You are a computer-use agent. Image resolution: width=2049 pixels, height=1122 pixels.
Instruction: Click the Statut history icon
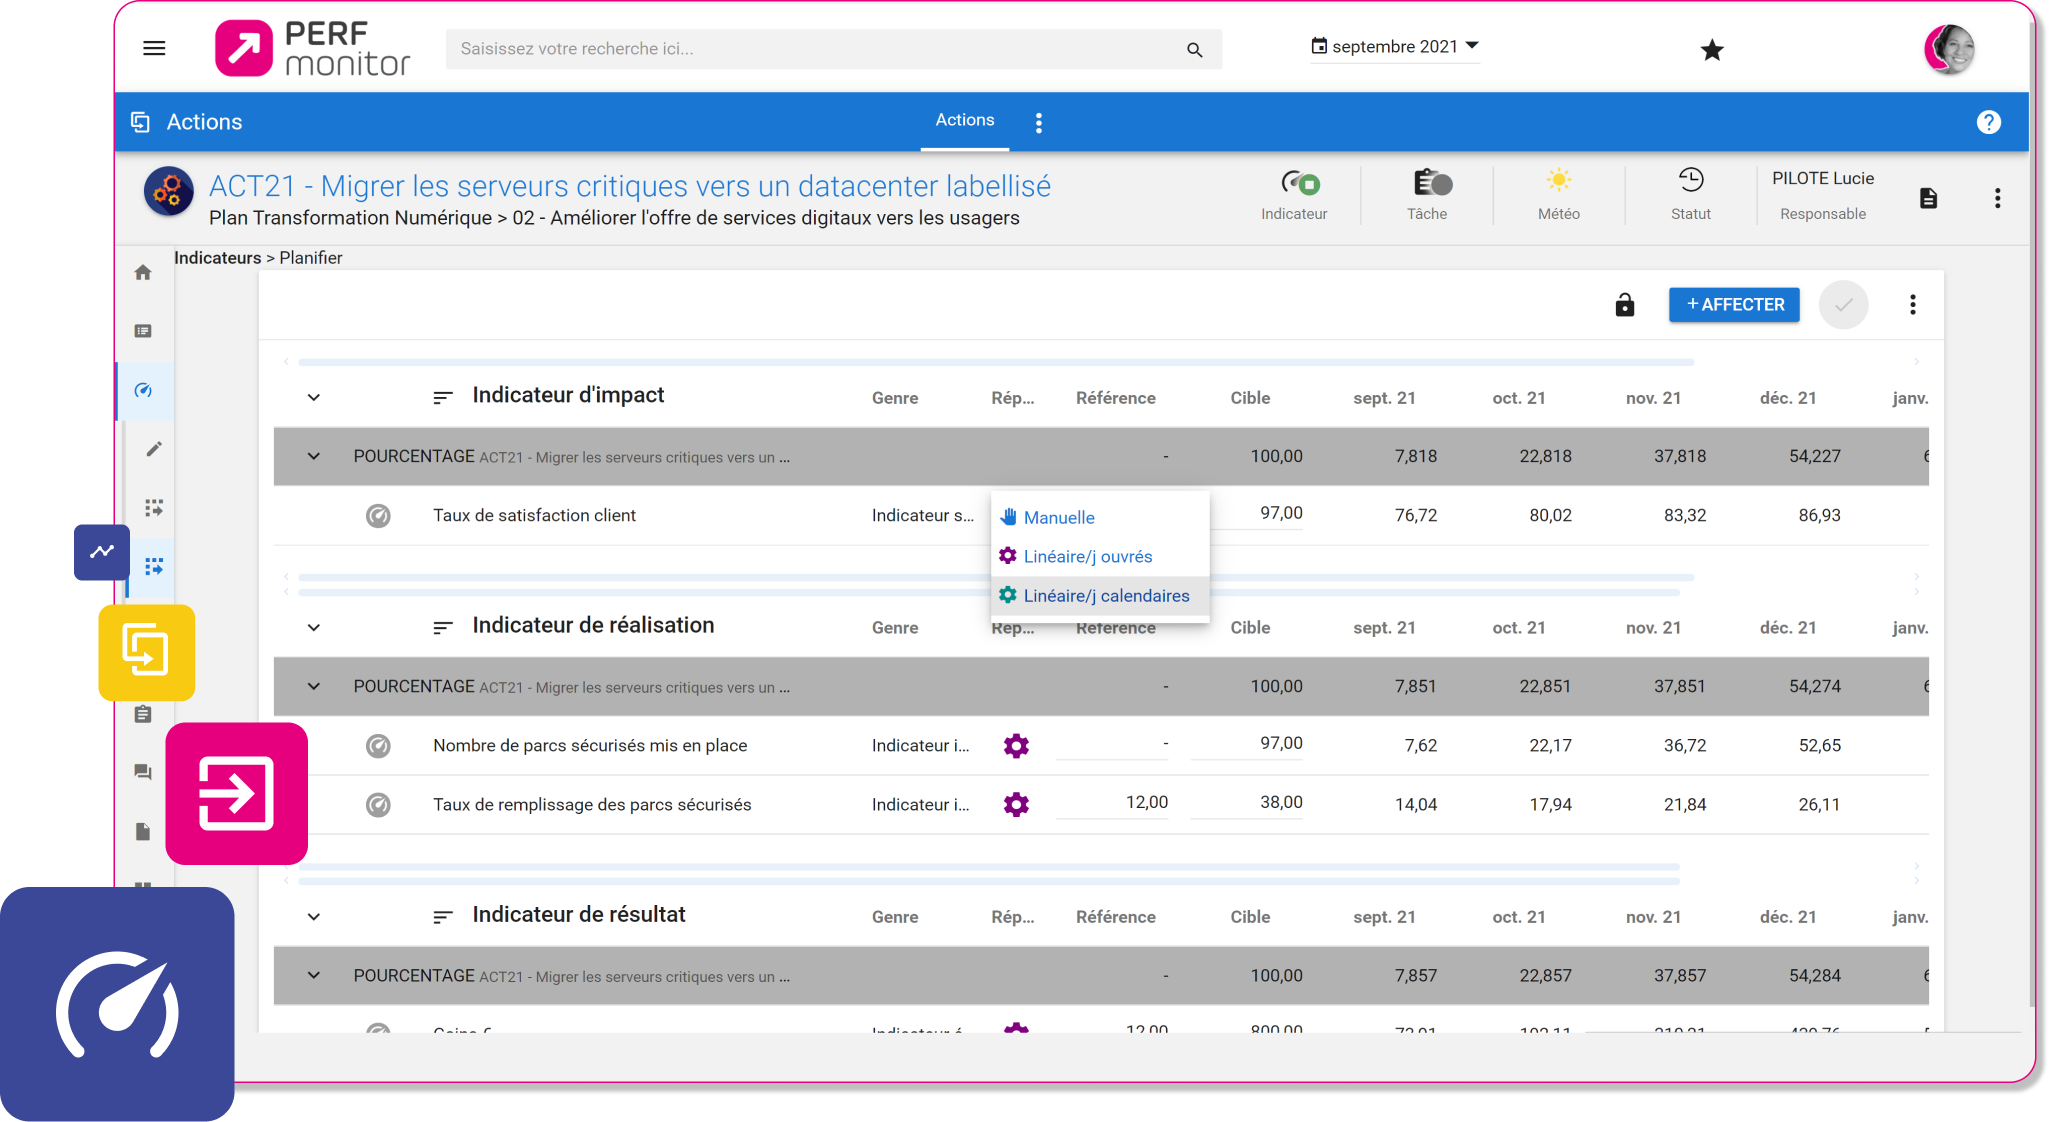1690,180
